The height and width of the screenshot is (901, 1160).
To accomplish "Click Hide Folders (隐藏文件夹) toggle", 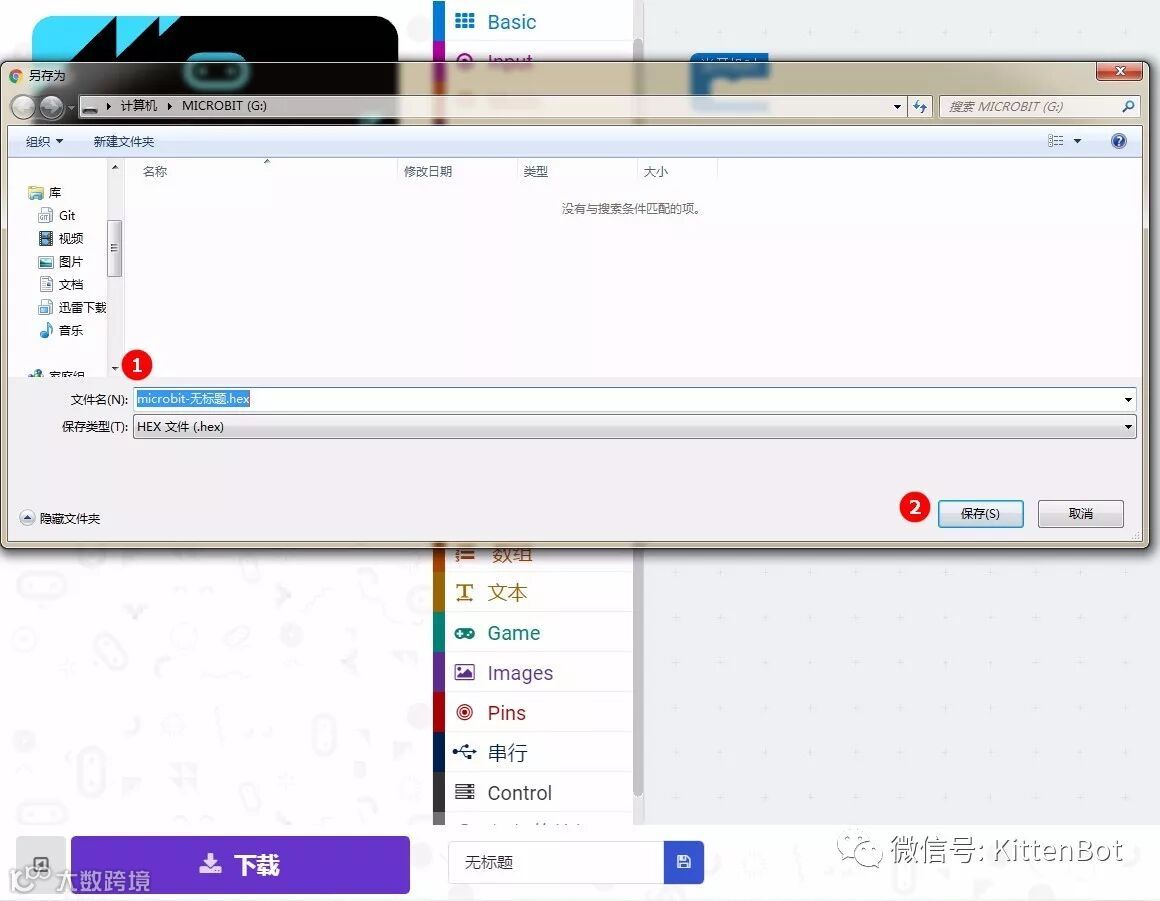I will [x=60, y=519].
